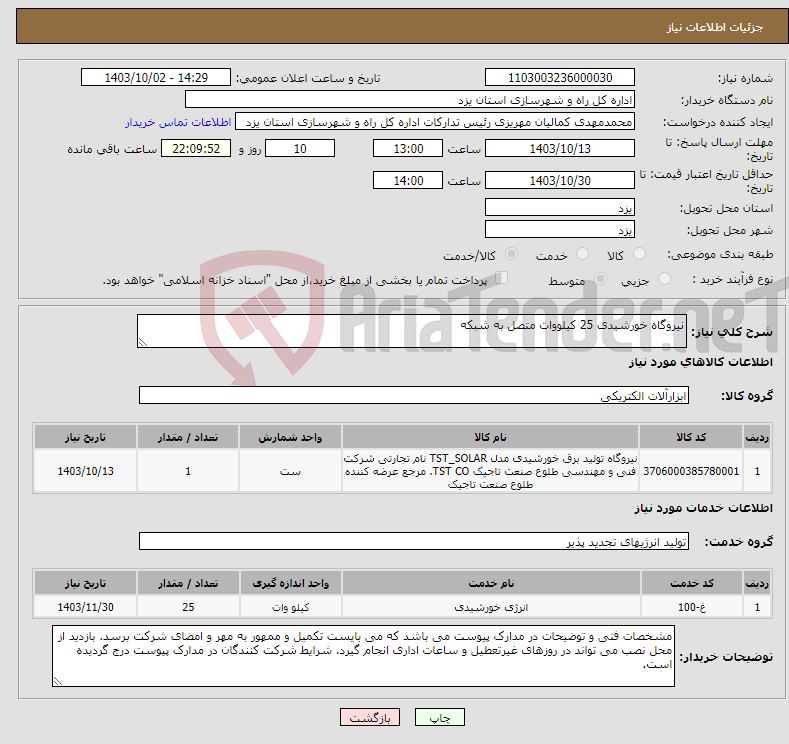Click the delivery city field یزد

pyautogui.click(x=560, y=229)
